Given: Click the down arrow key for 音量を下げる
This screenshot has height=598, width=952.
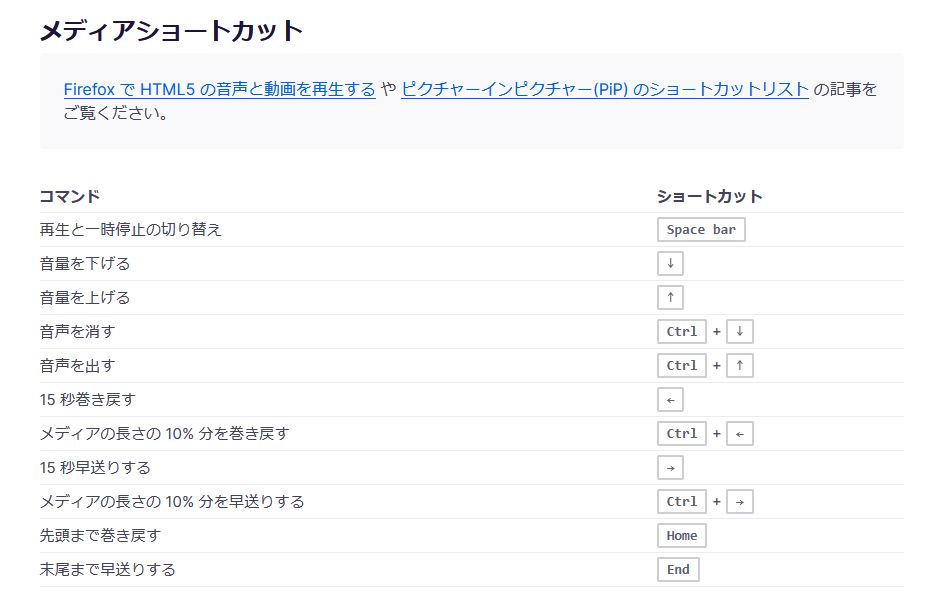Looking at the screenshot, I should point(670,264).
